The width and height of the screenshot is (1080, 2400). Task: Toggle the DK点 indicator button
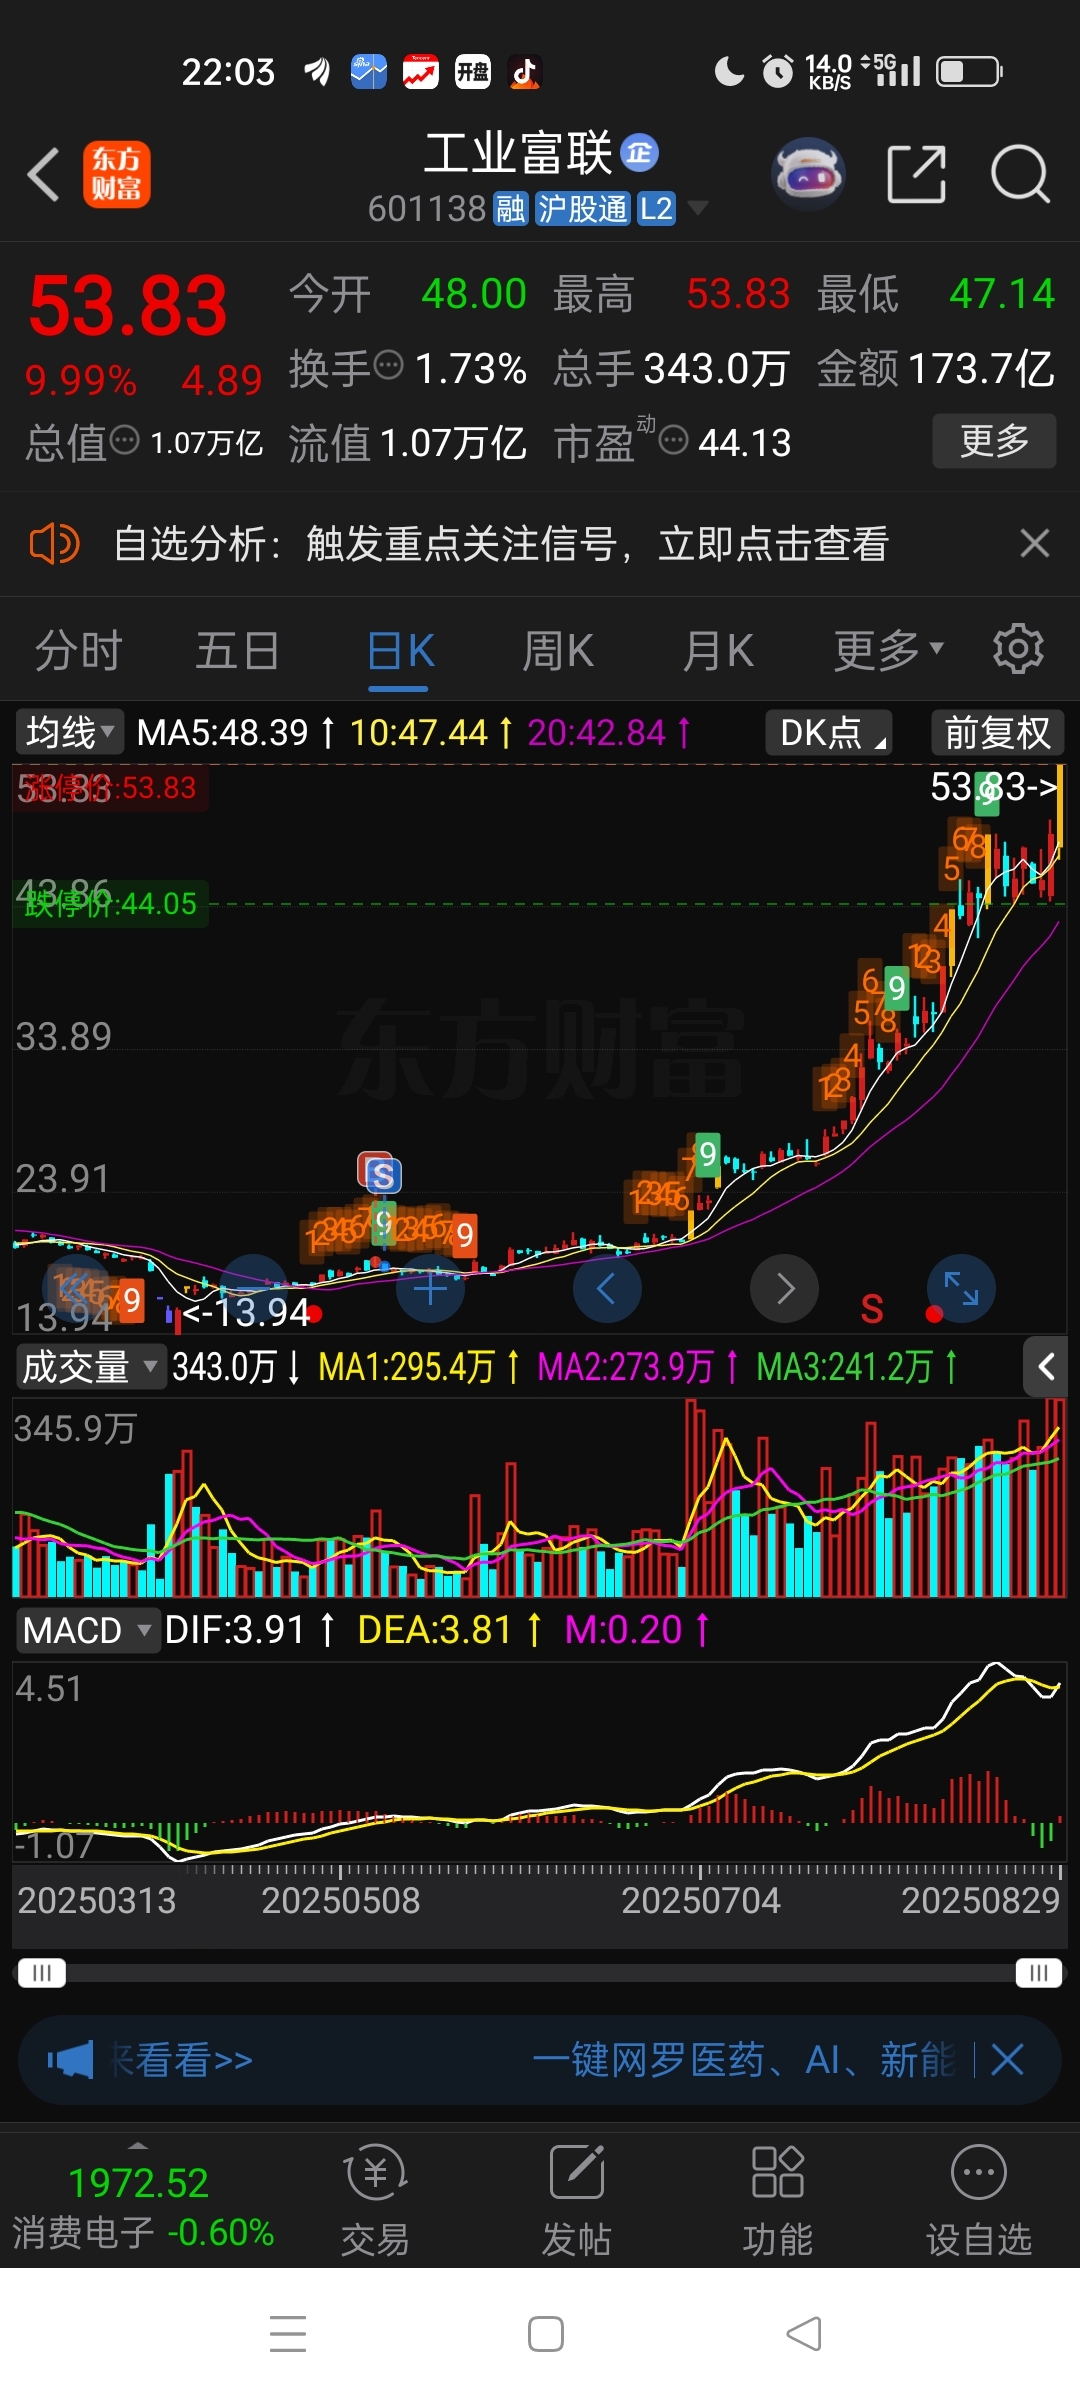829,732
